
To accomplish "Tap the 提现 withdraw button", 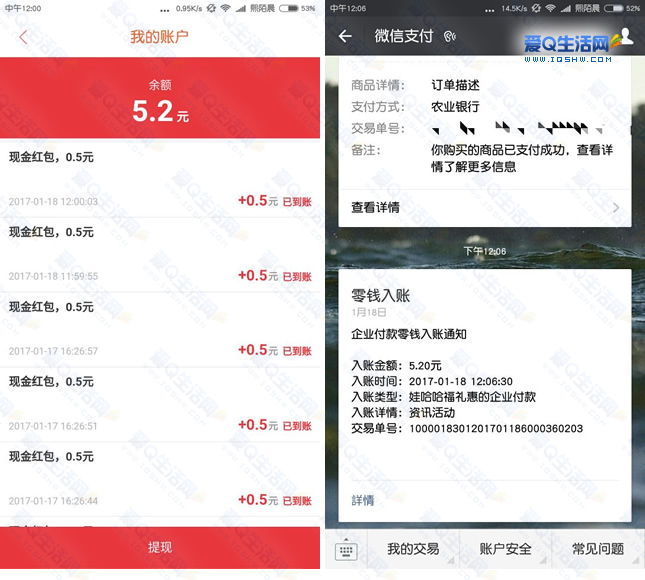I will tap(160, 548).
